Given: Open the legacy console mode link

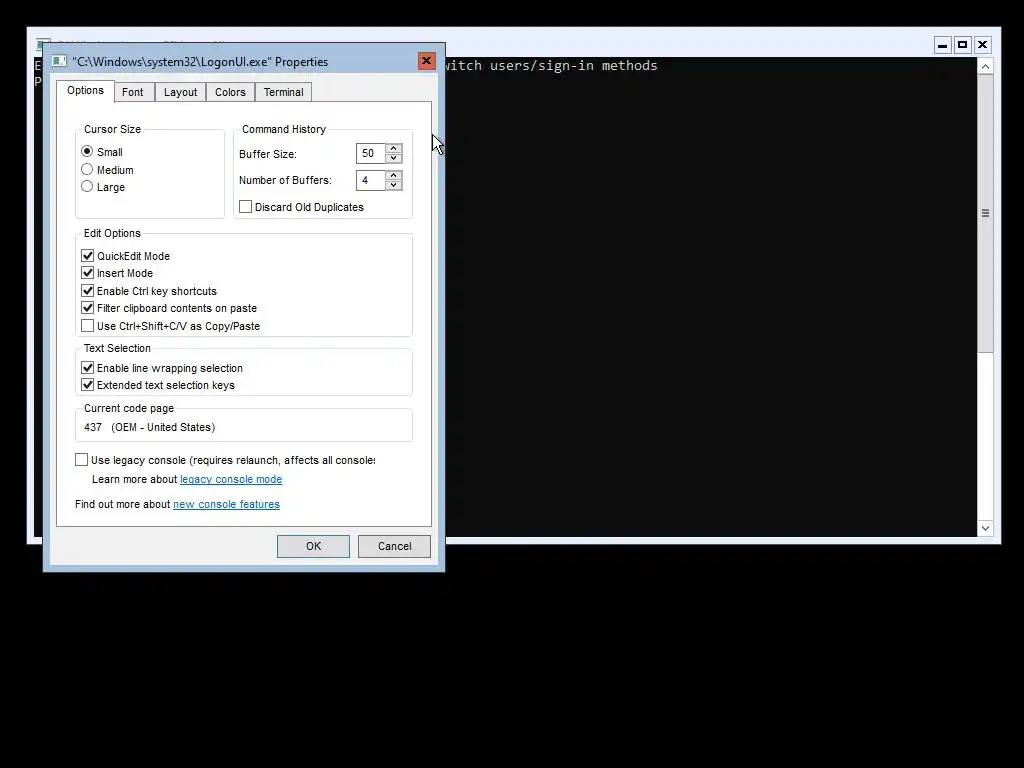Looking at the screenshot, I should point(231,479).
